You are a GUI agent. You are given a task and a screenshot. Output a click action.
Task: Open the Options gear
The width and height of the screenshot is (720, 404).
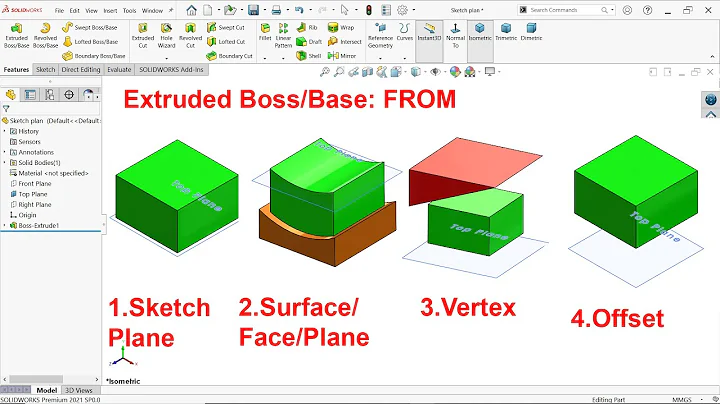(403, 10)
